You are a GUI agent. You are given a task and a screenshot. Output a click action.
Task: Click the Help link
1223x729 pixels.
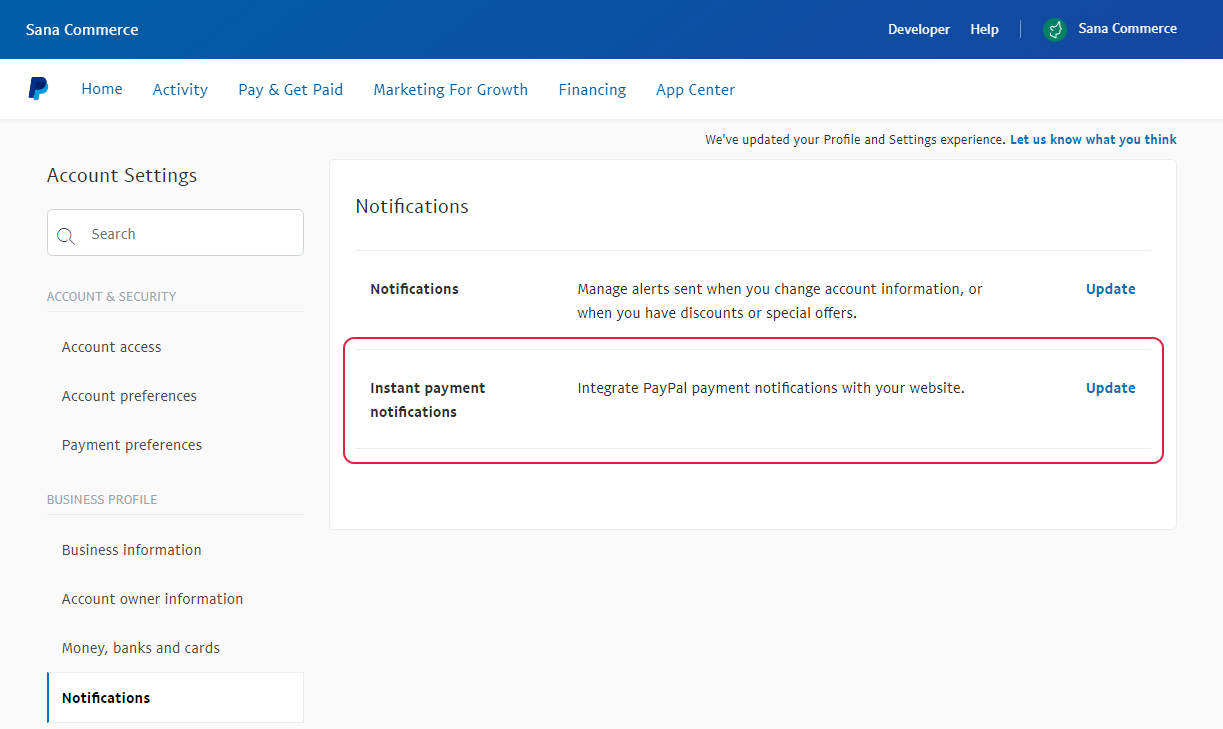tap(984, 29)
